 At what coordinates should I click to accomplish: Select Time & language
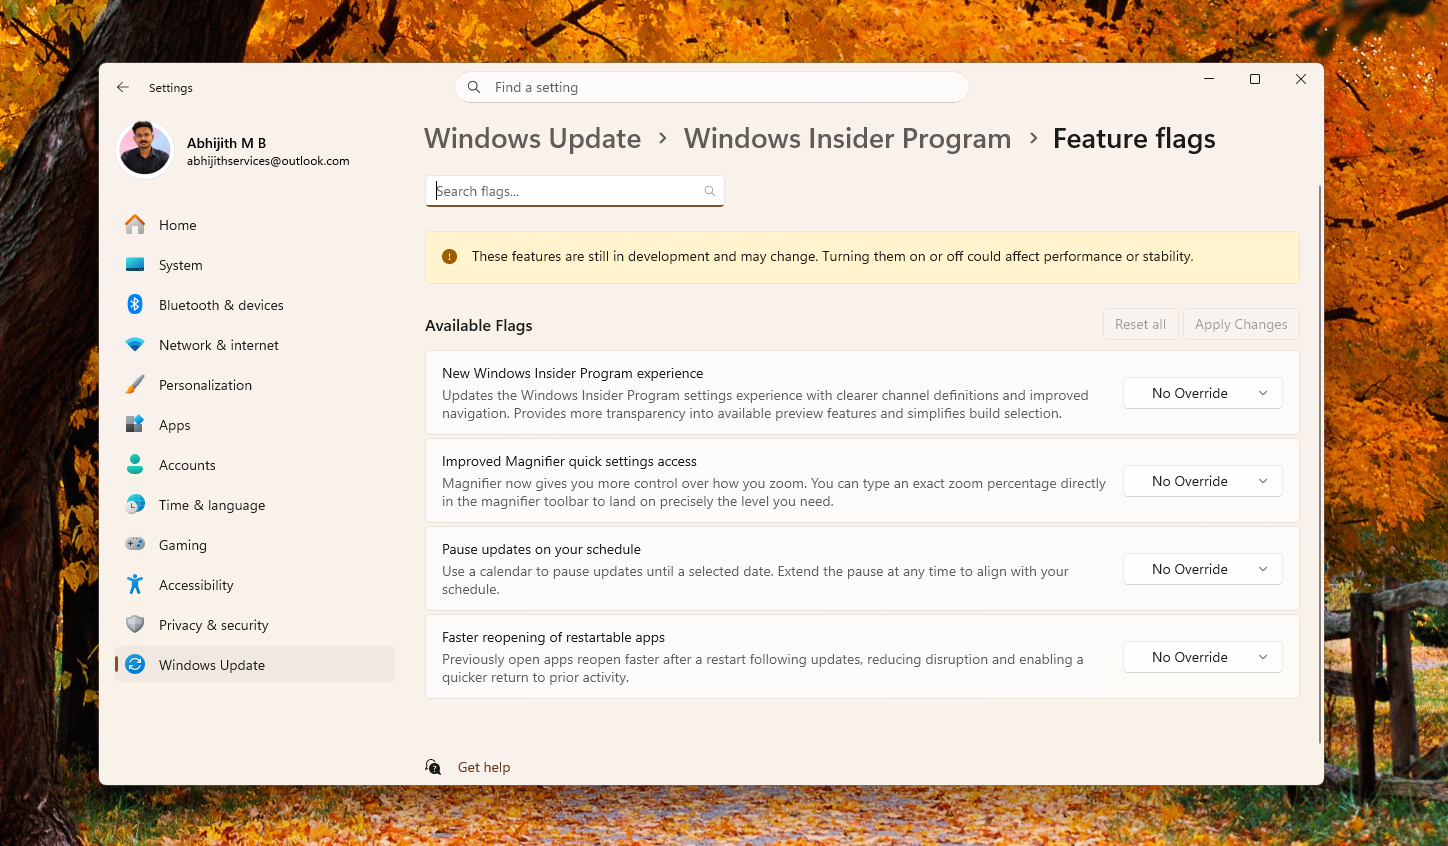click(x=255, y=505)
